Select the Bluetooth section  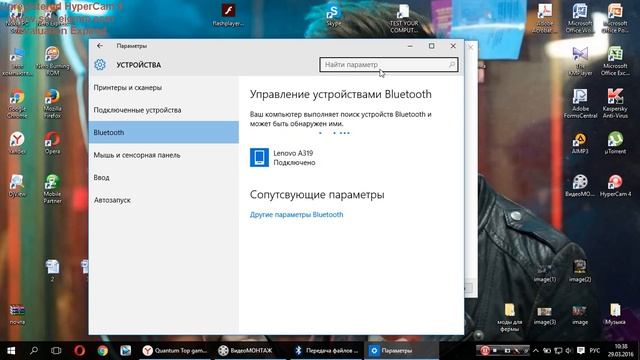(163, 132)
